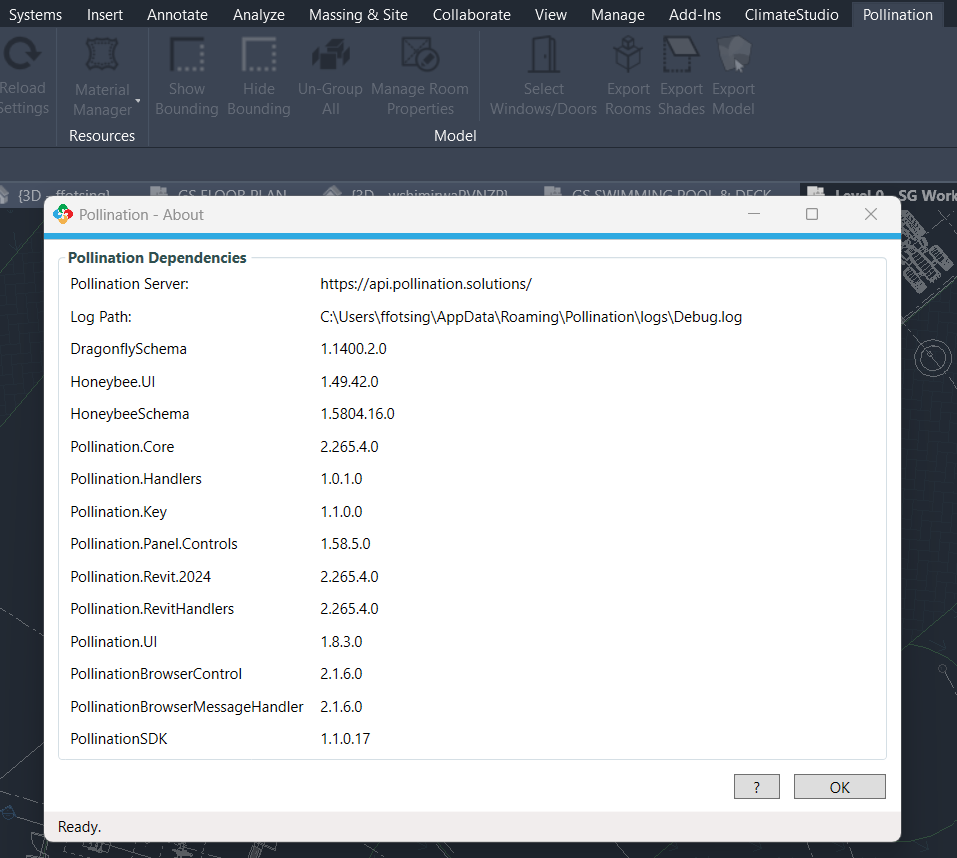Viewport: 957px width, 858px height.
Task: Expand the Material Manager dropdown arrow
Action: pyautogui.click(x=137, y=101)
